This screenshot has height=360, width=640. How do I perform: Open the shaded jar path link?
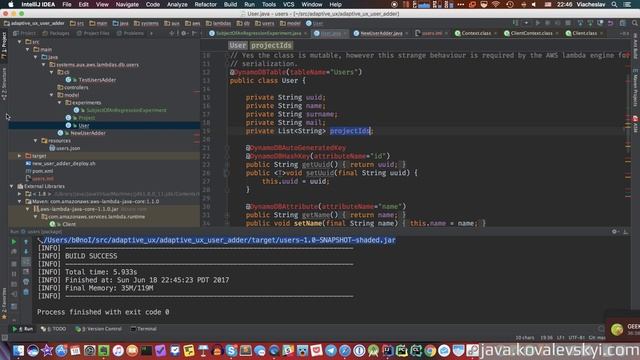coord(219,240)
